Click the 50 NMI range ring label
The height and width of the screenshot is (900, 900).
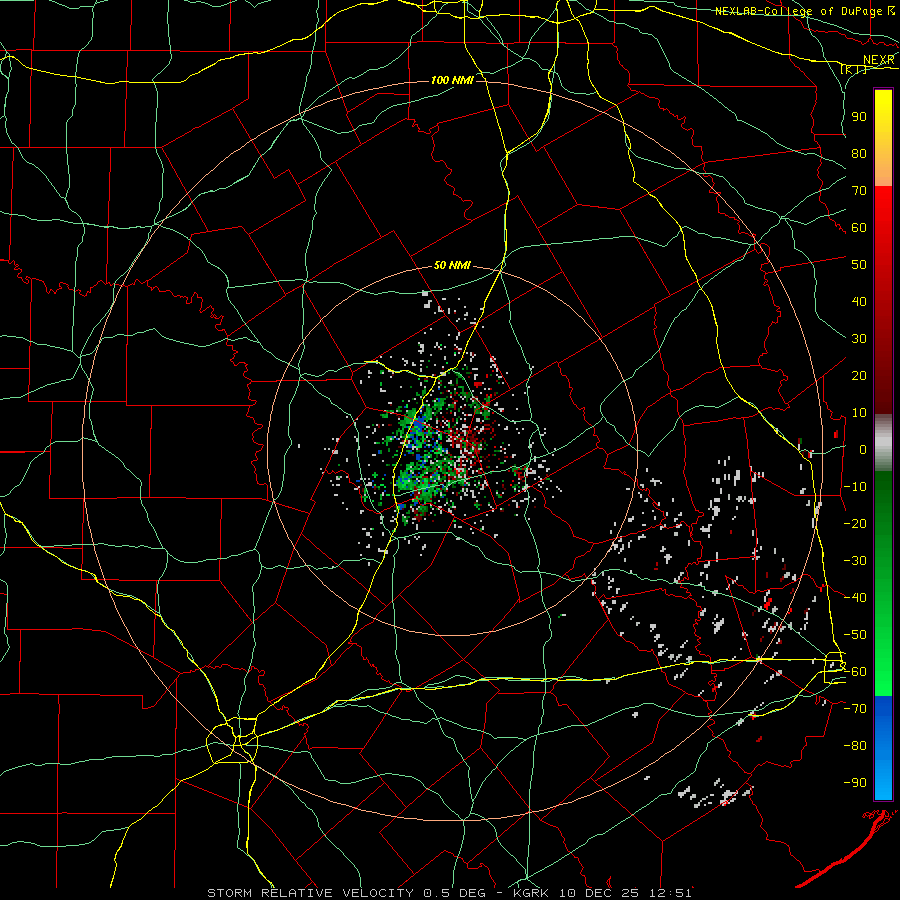click(x=452, y=265)
